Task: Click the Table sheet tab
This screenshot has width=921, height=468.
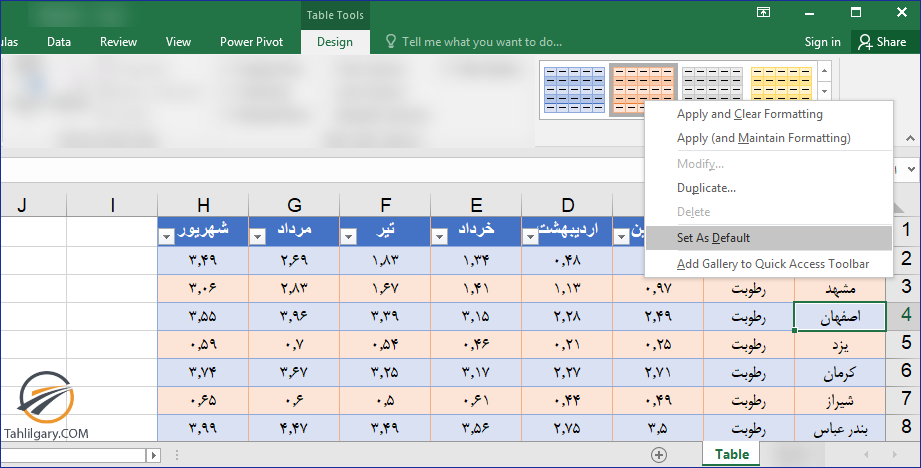Action: pyautogui.click(x=732, y=454)
